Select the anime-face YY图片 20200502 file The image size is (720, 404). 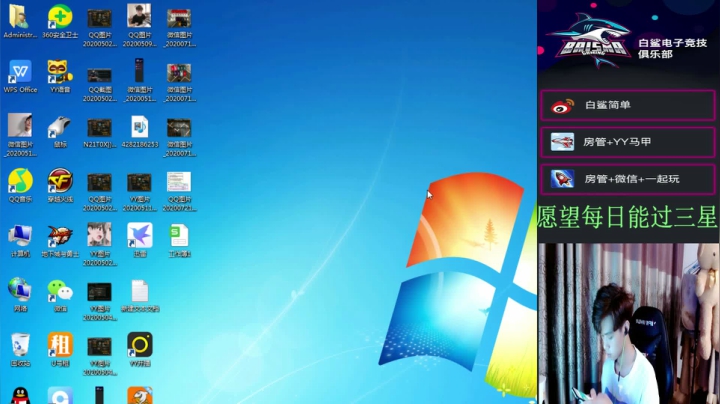click(x=100, y=244)
